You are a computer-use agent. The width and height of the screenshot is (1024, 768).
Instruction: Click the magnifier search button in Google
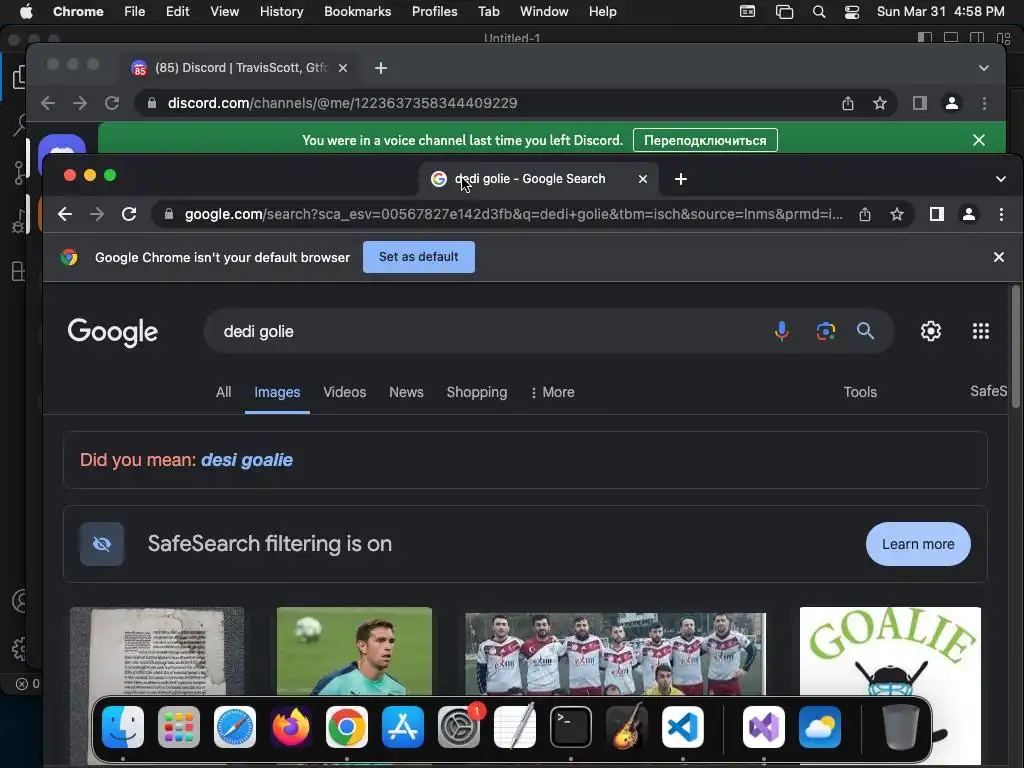tap(865, 331)
